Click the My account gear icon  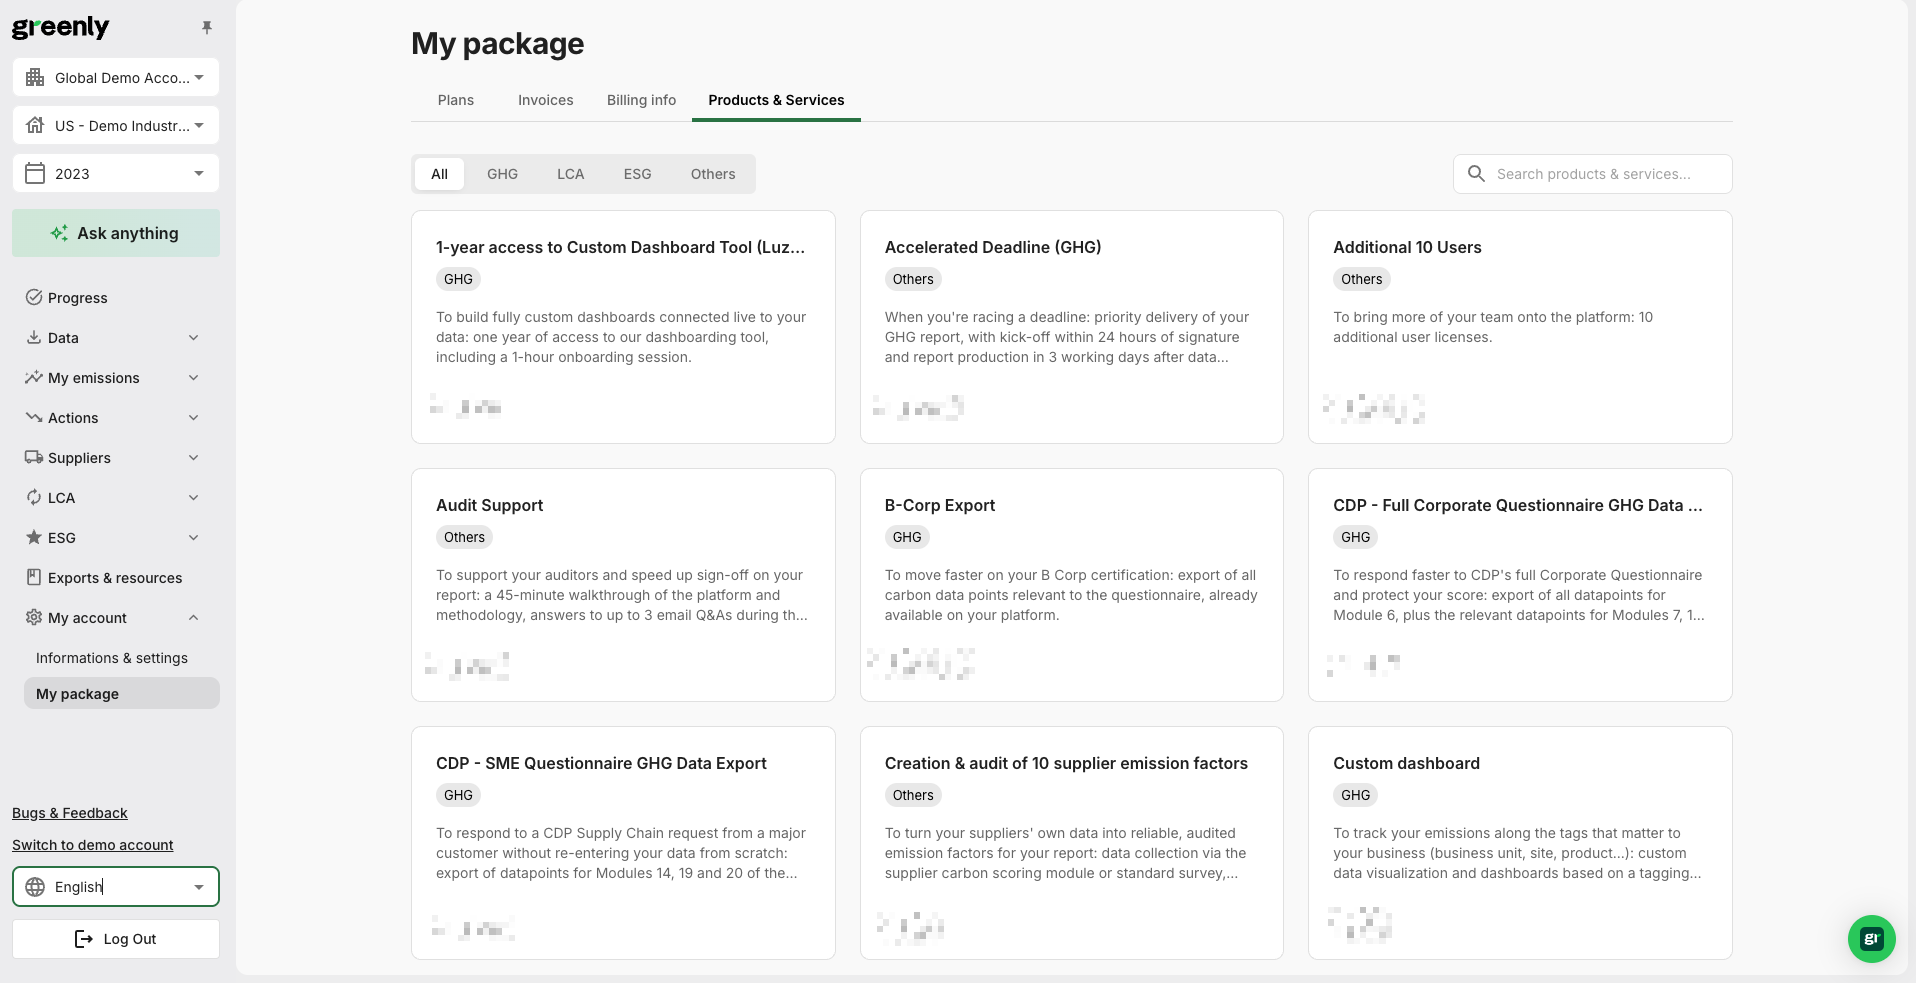click(34, 617)
